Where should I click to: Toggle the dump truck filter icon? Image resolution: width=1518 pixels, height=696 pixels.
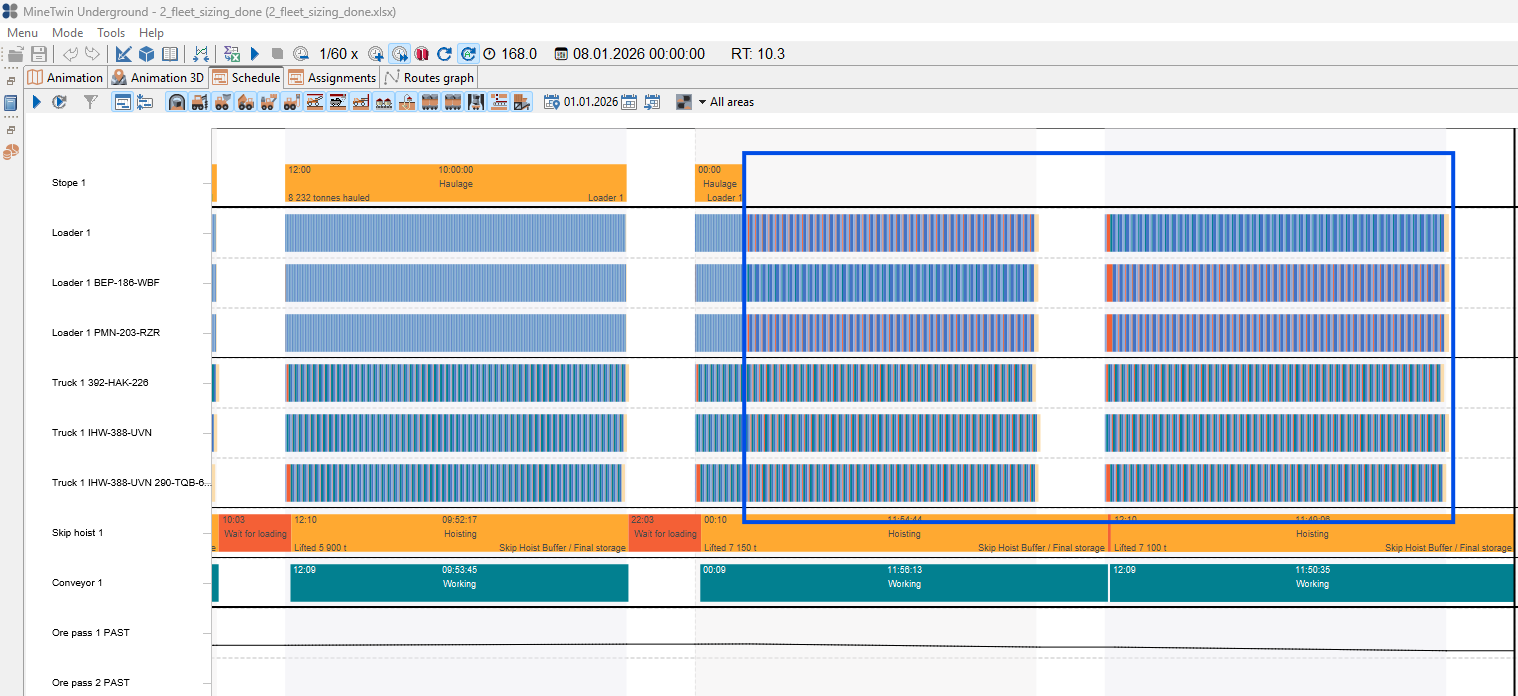coord(244,102)
